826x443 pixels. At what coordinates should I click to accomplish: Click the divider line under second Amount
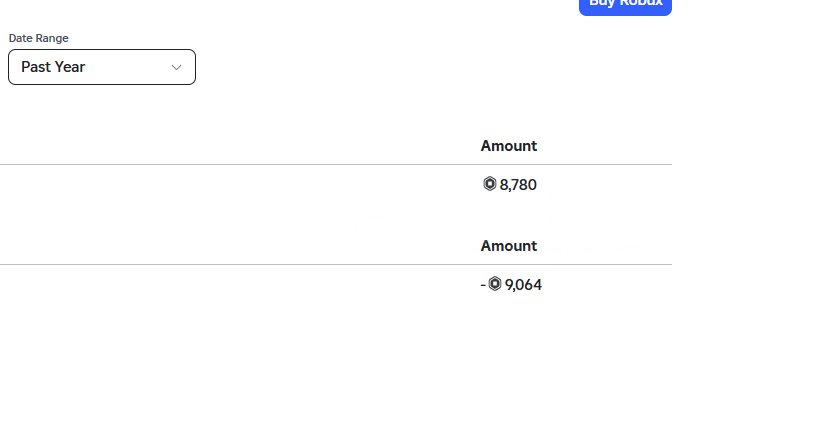336,264
